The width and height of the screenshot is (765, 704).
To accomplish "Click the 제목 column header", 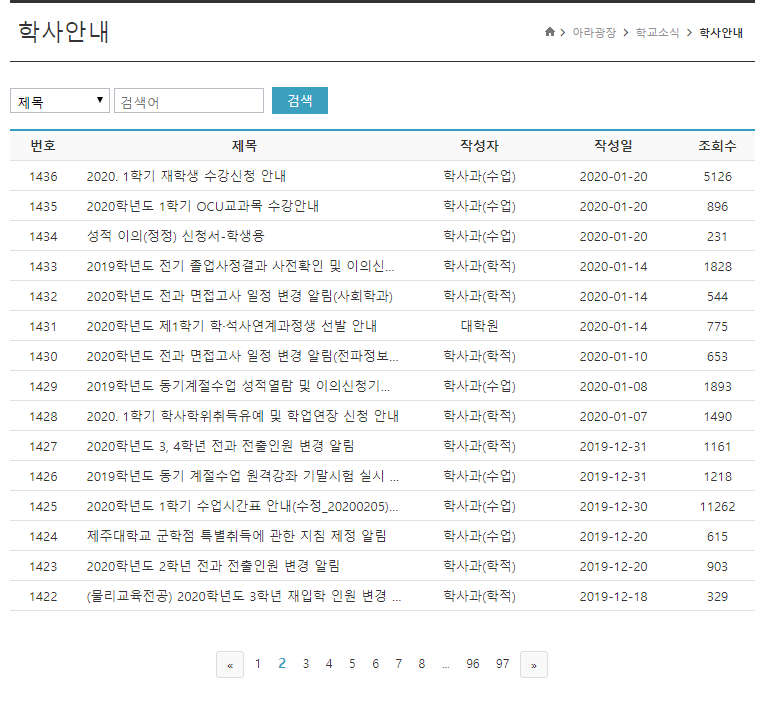I will coord(244,145).
